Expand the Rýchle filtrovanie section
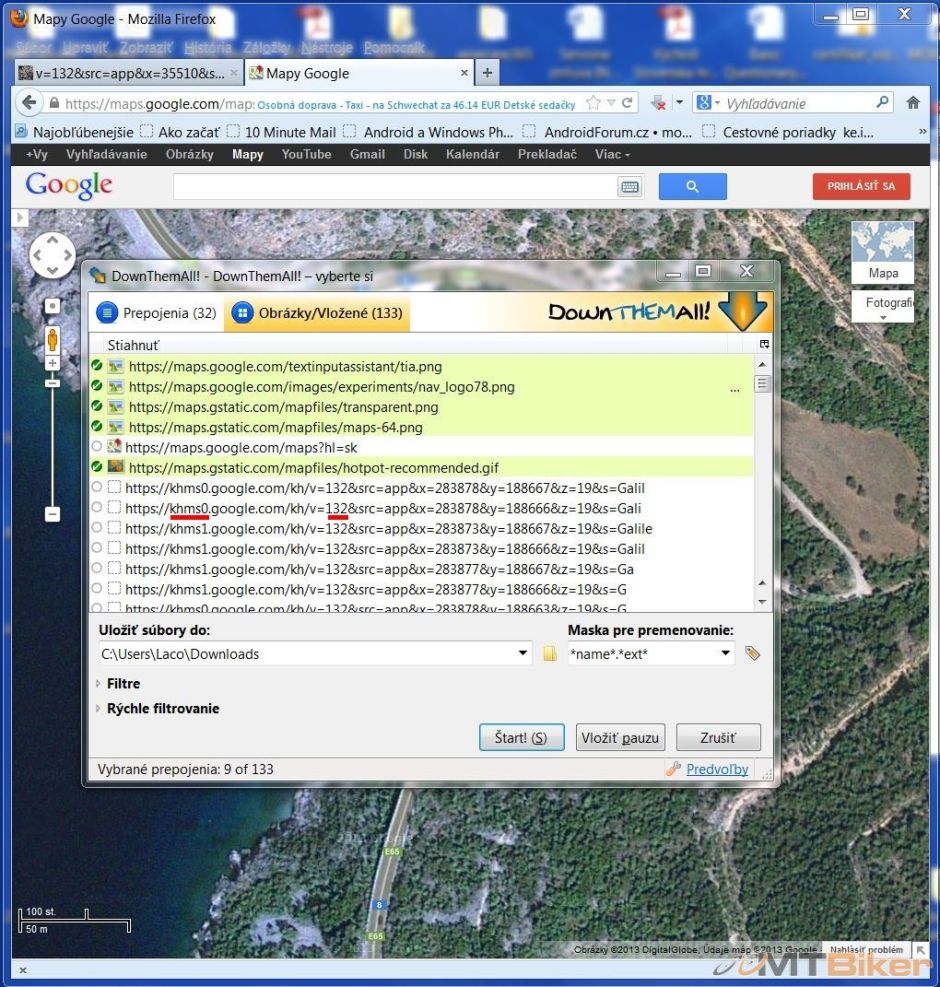 (98, 709)
